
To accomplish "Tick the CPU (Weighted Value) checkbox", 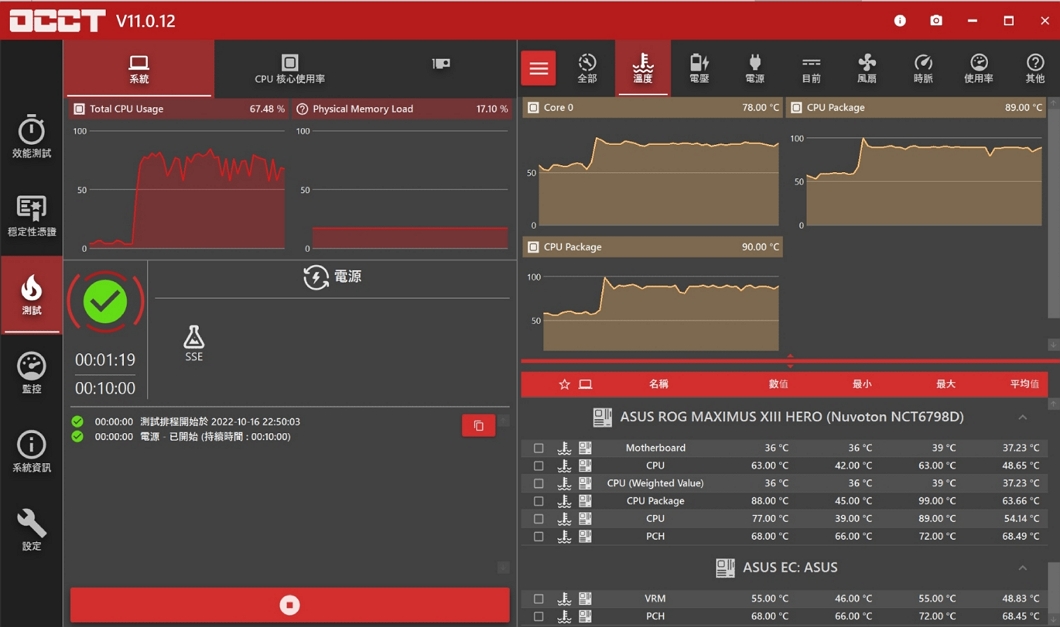I will click(x=539, y=483).
